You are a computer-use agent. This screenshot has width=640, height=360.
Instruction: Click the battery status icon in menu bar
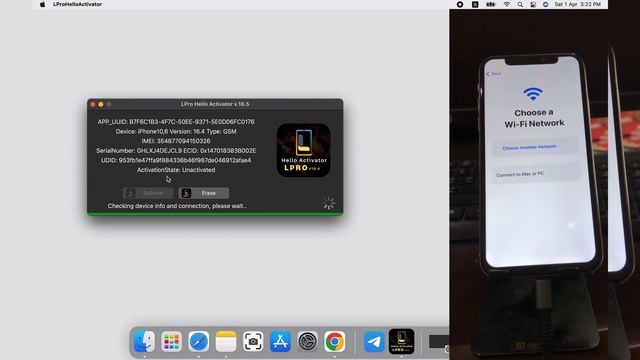point(491,4)
